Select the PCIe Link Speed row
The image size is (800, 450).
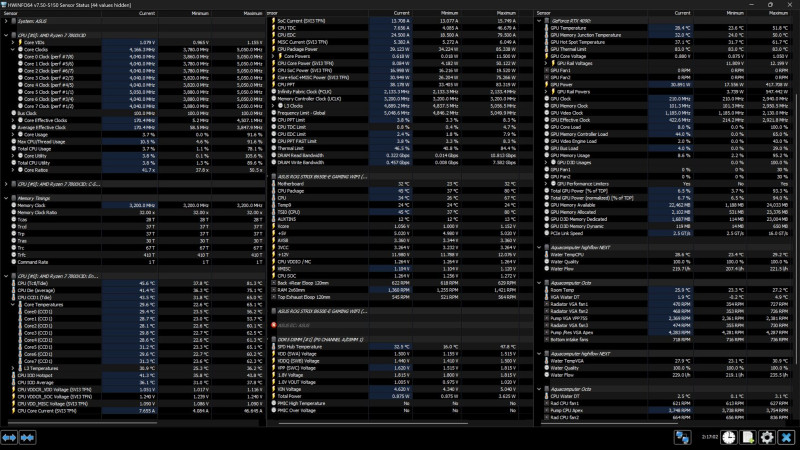667,233
